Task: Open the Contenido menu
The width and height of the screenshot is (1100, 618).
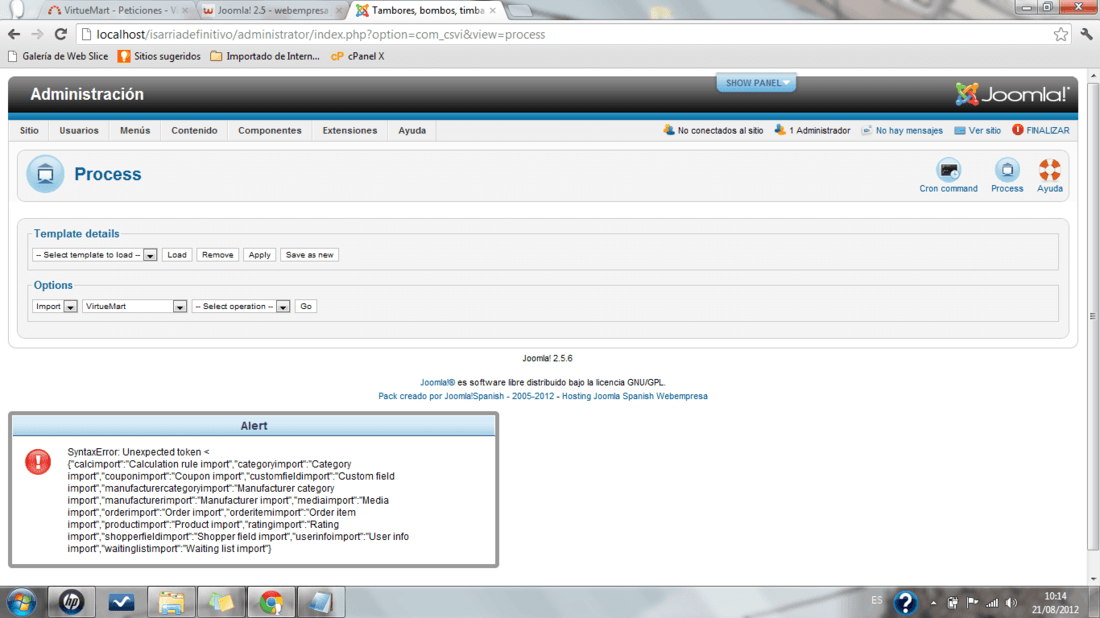Action: coord(194,130)
